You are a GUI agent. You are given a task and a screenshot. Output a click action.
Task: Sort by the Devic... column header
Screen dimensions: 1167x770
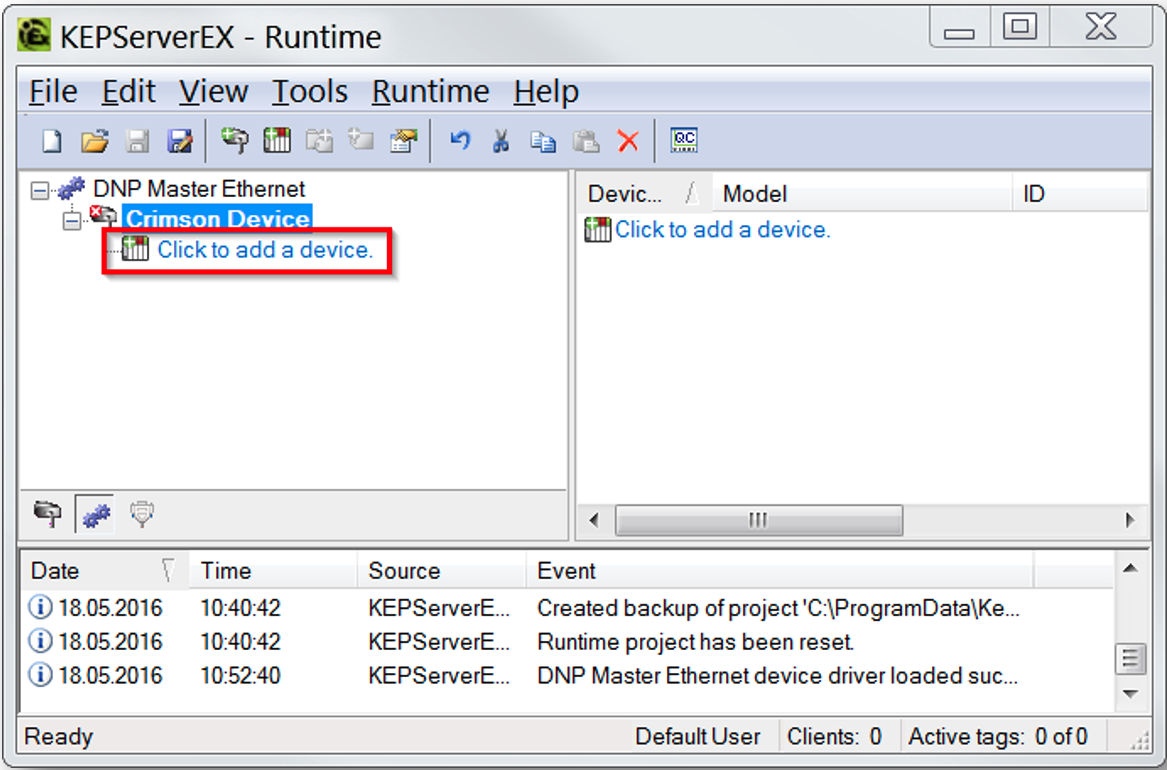645,194
